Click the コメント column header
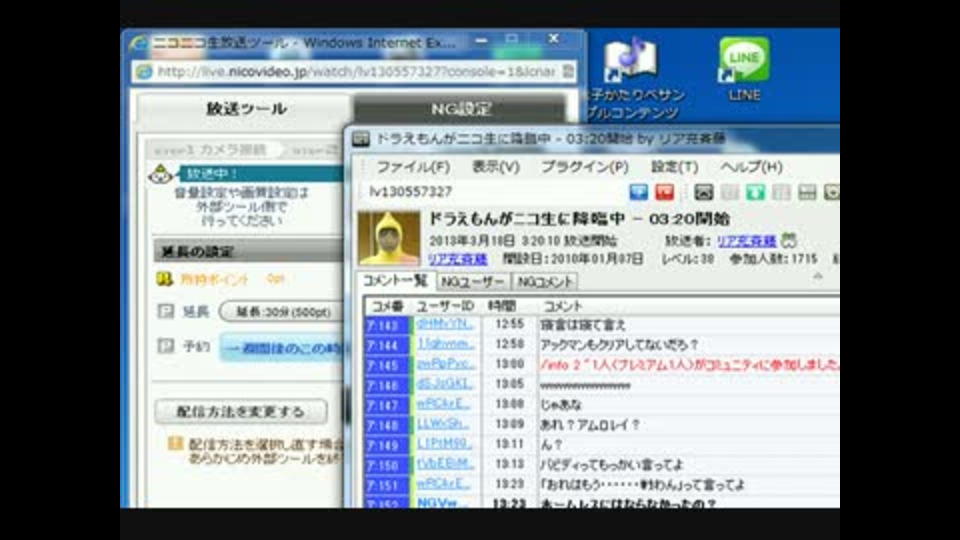The width and height of the screenshot is (960, 540). coord(563,306)
